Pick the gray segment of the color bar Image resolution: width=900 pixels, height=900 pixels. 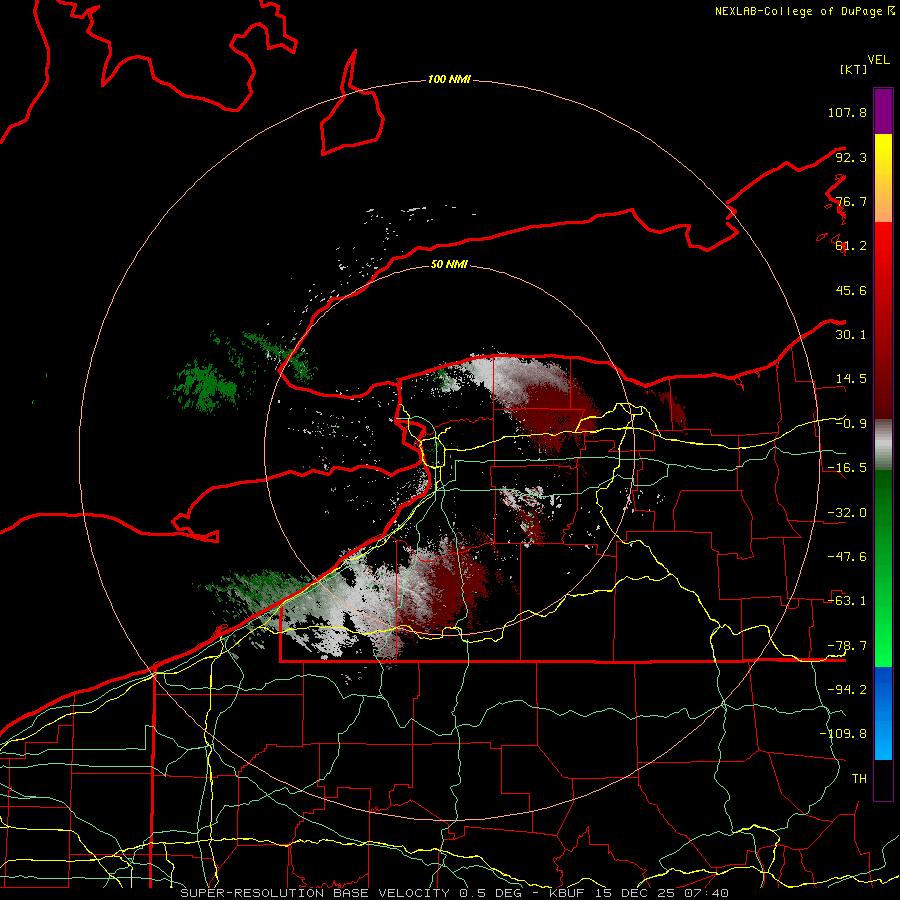pos(883,444)
